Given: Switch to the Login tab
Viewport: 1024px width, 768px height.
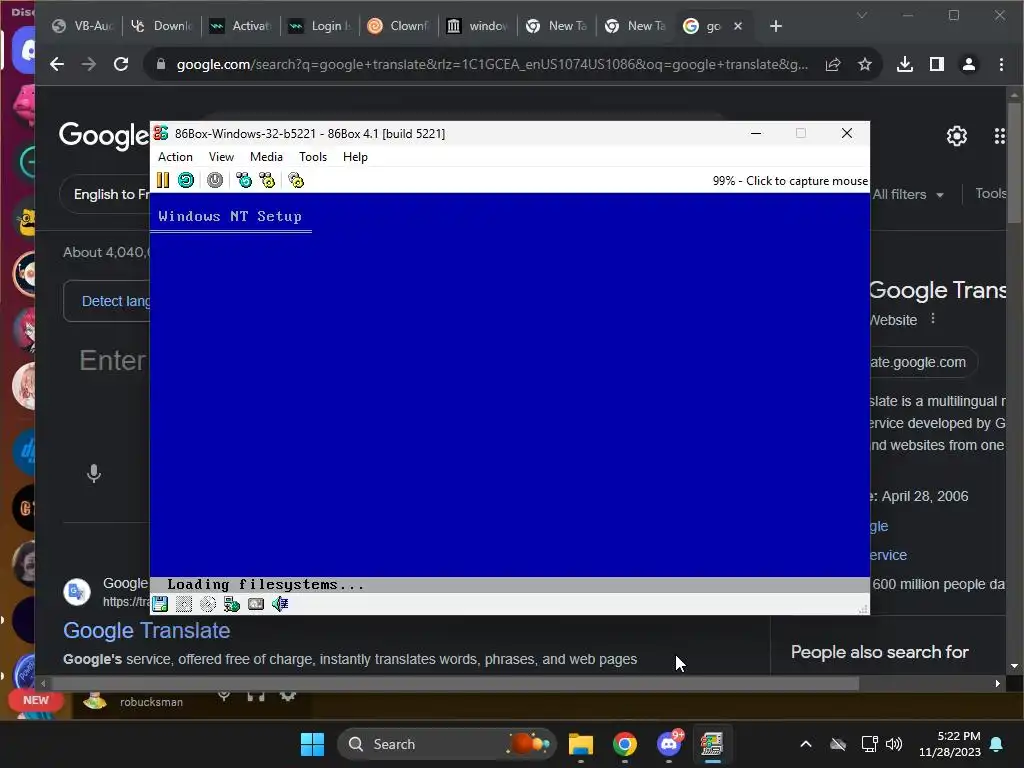Looking at the screenshot, I should click(x=320, y=26).
